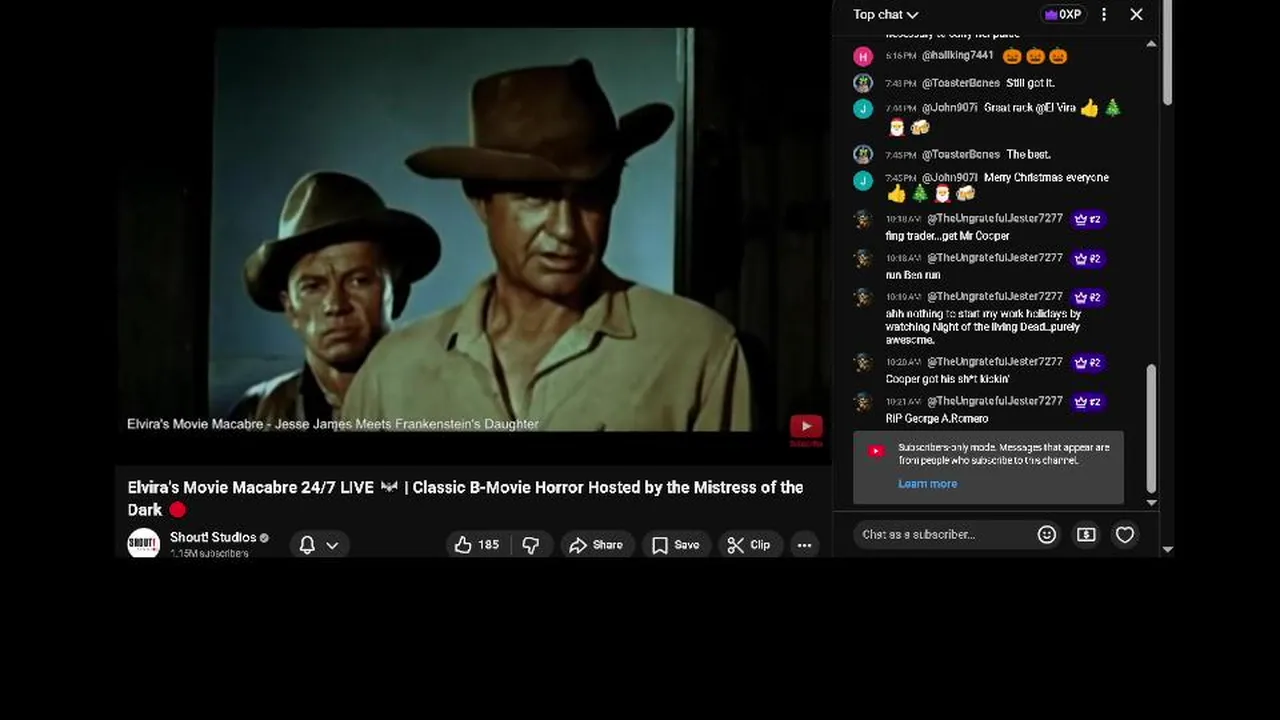Open more video actions menu

(804, 545)
